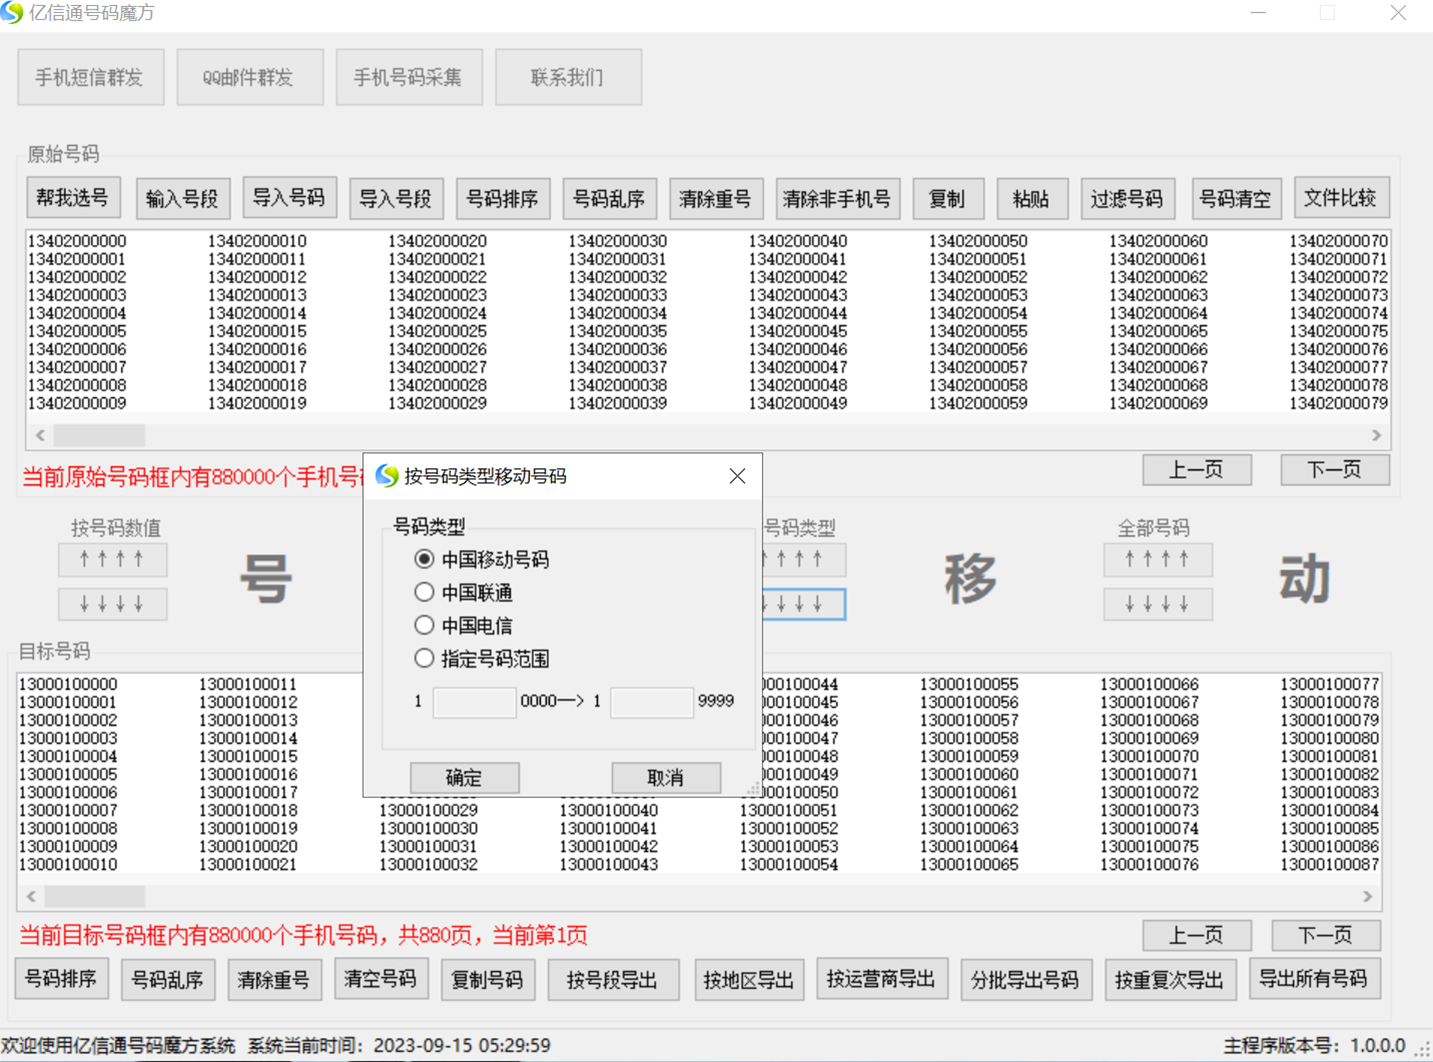Sort source numbers with top 号码排序
1433x1062 pixels.
coord(503,198)
